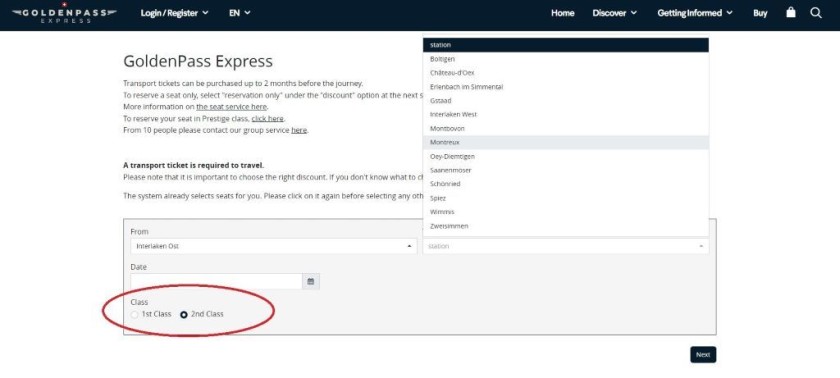Open the From station dropdown Interlaken Ost
Screen dimensions: 840x378
(x=273, y=246)
